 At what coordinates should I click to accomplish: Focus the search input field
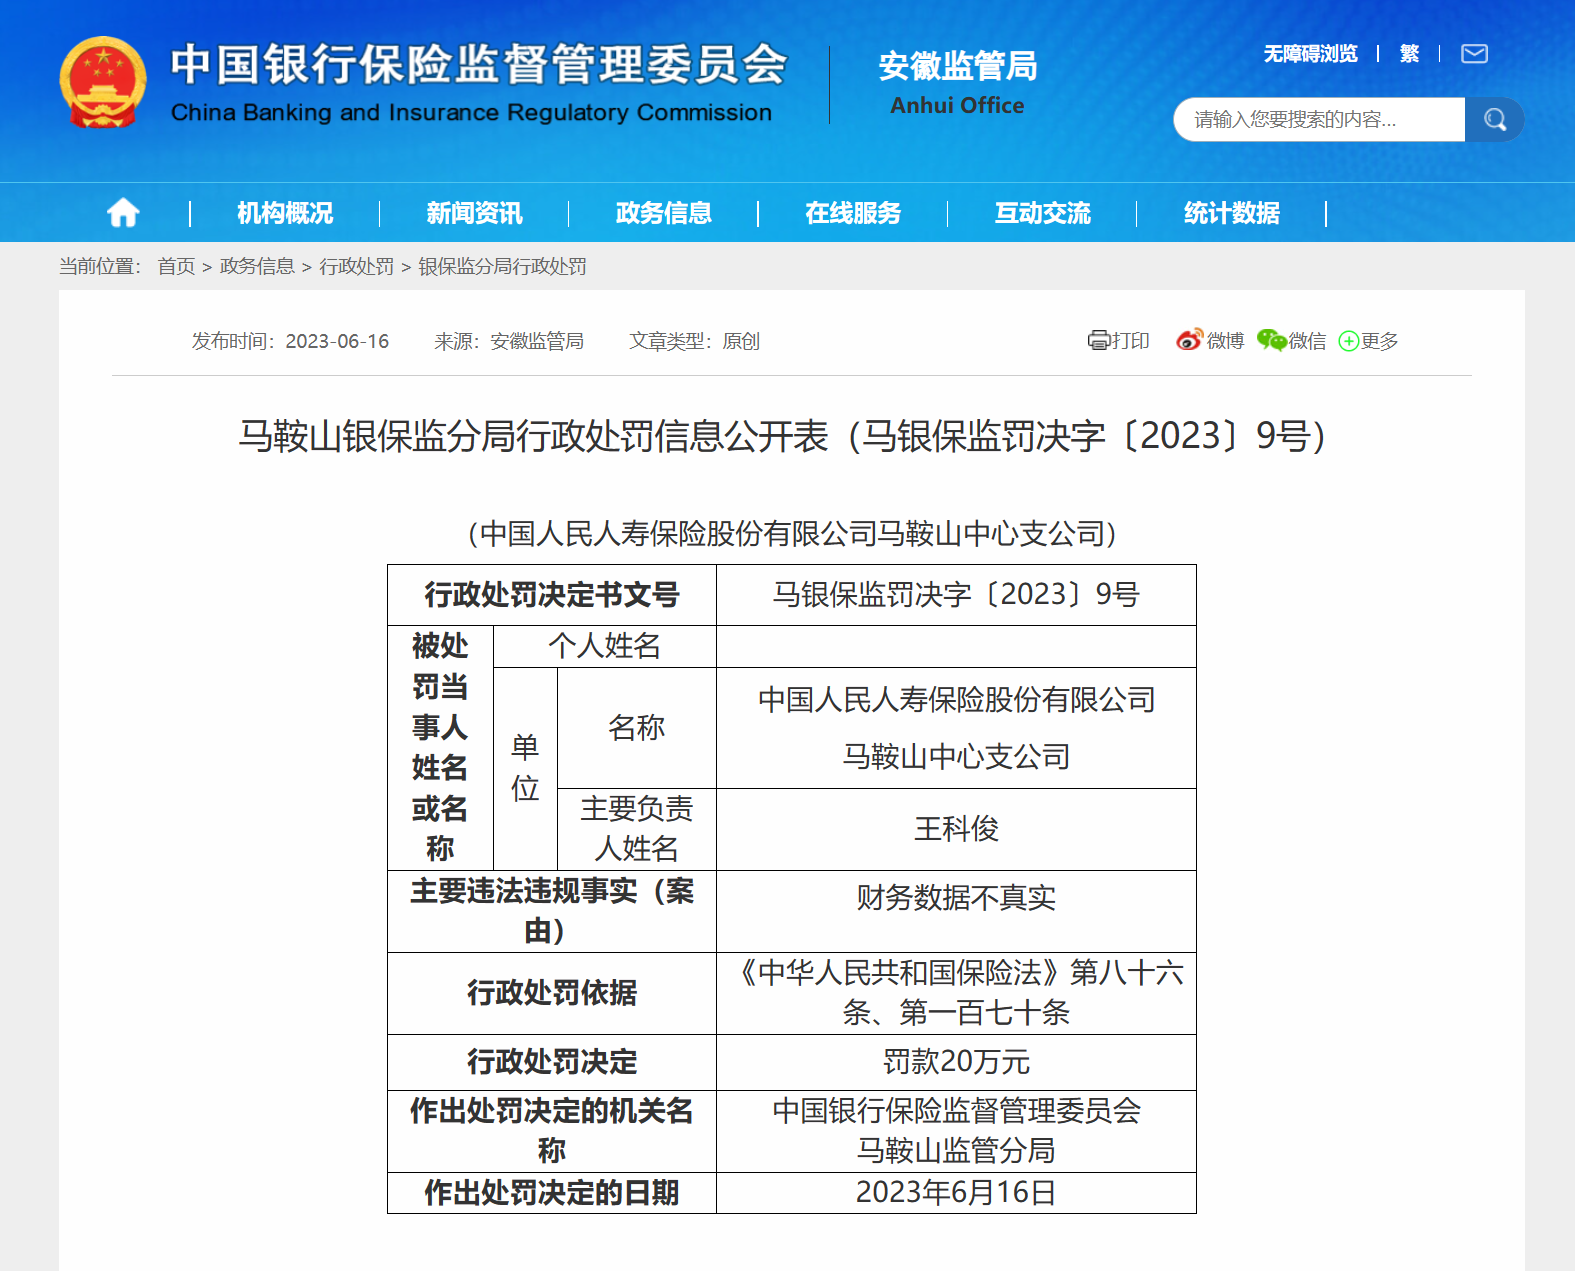pyautogui.click(x=1319, y=120)
